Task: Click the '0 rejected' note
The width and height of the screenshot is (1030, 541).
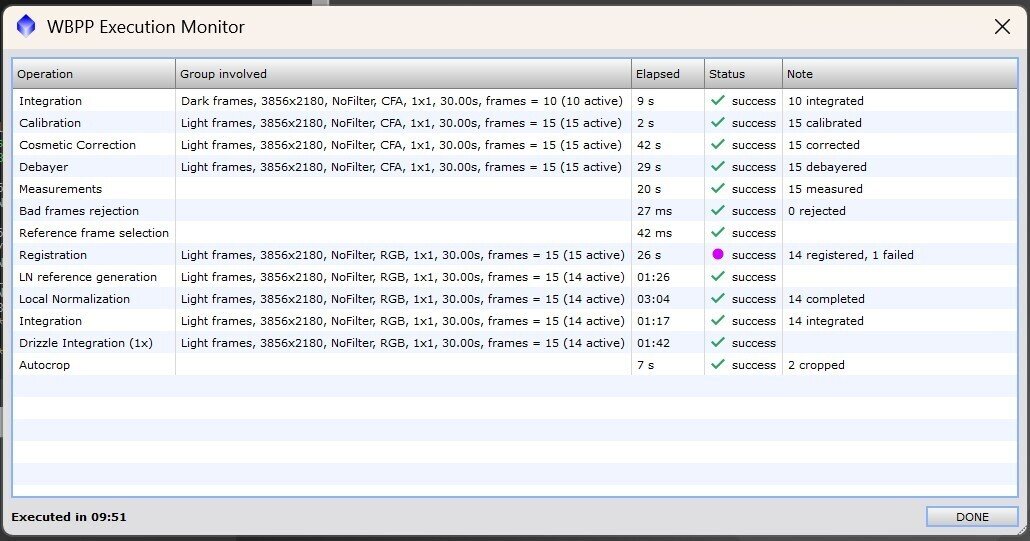Action: point(817,211)
